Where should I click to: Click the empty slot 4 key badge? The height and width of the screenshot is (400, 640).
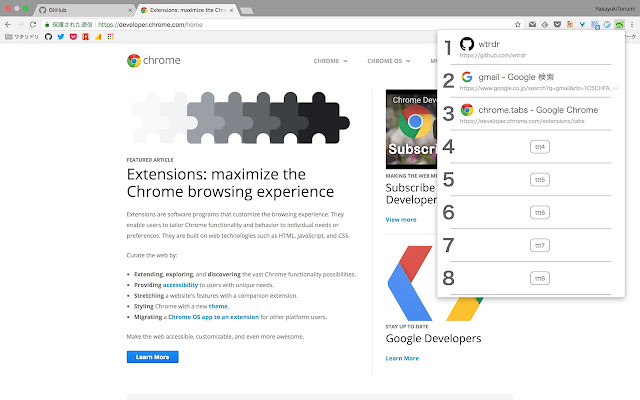click(x=540, y=147)
